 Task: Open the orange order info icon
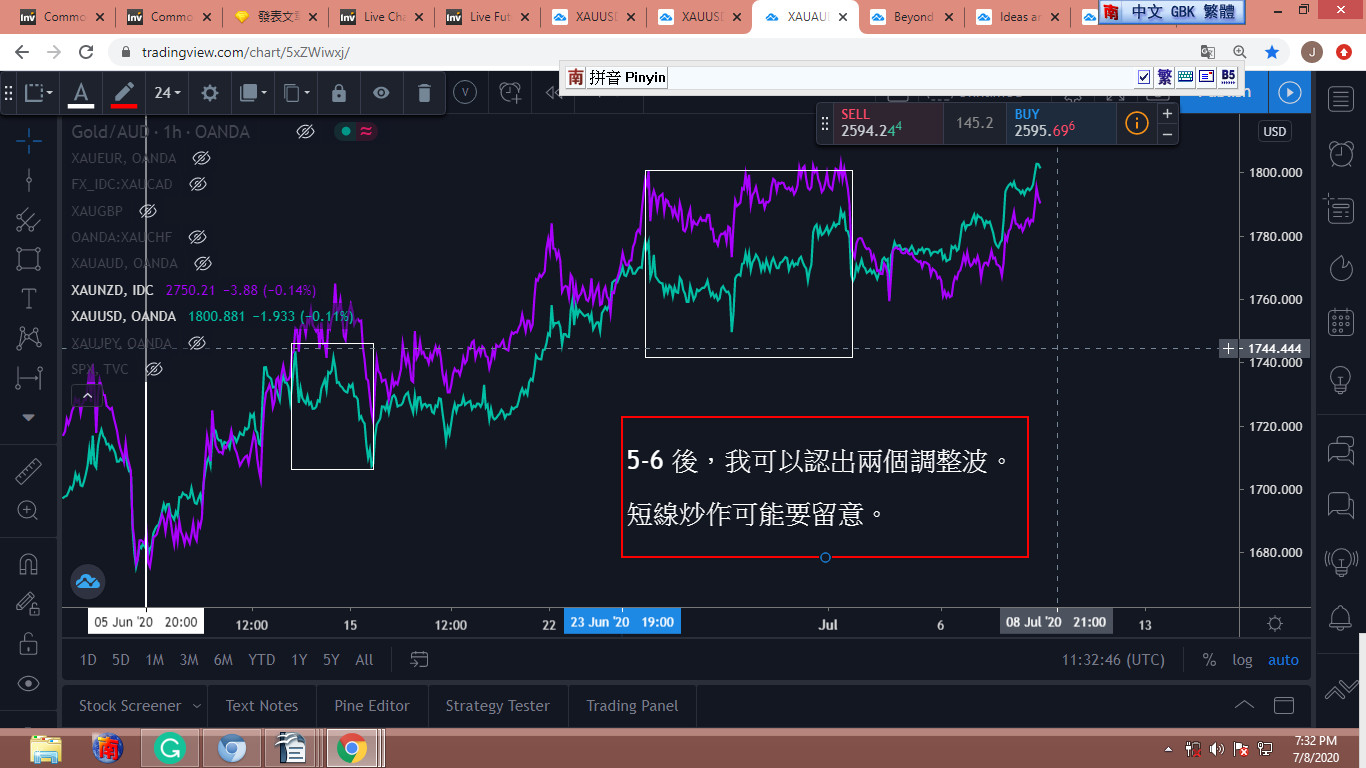(x=1136, y=123)
